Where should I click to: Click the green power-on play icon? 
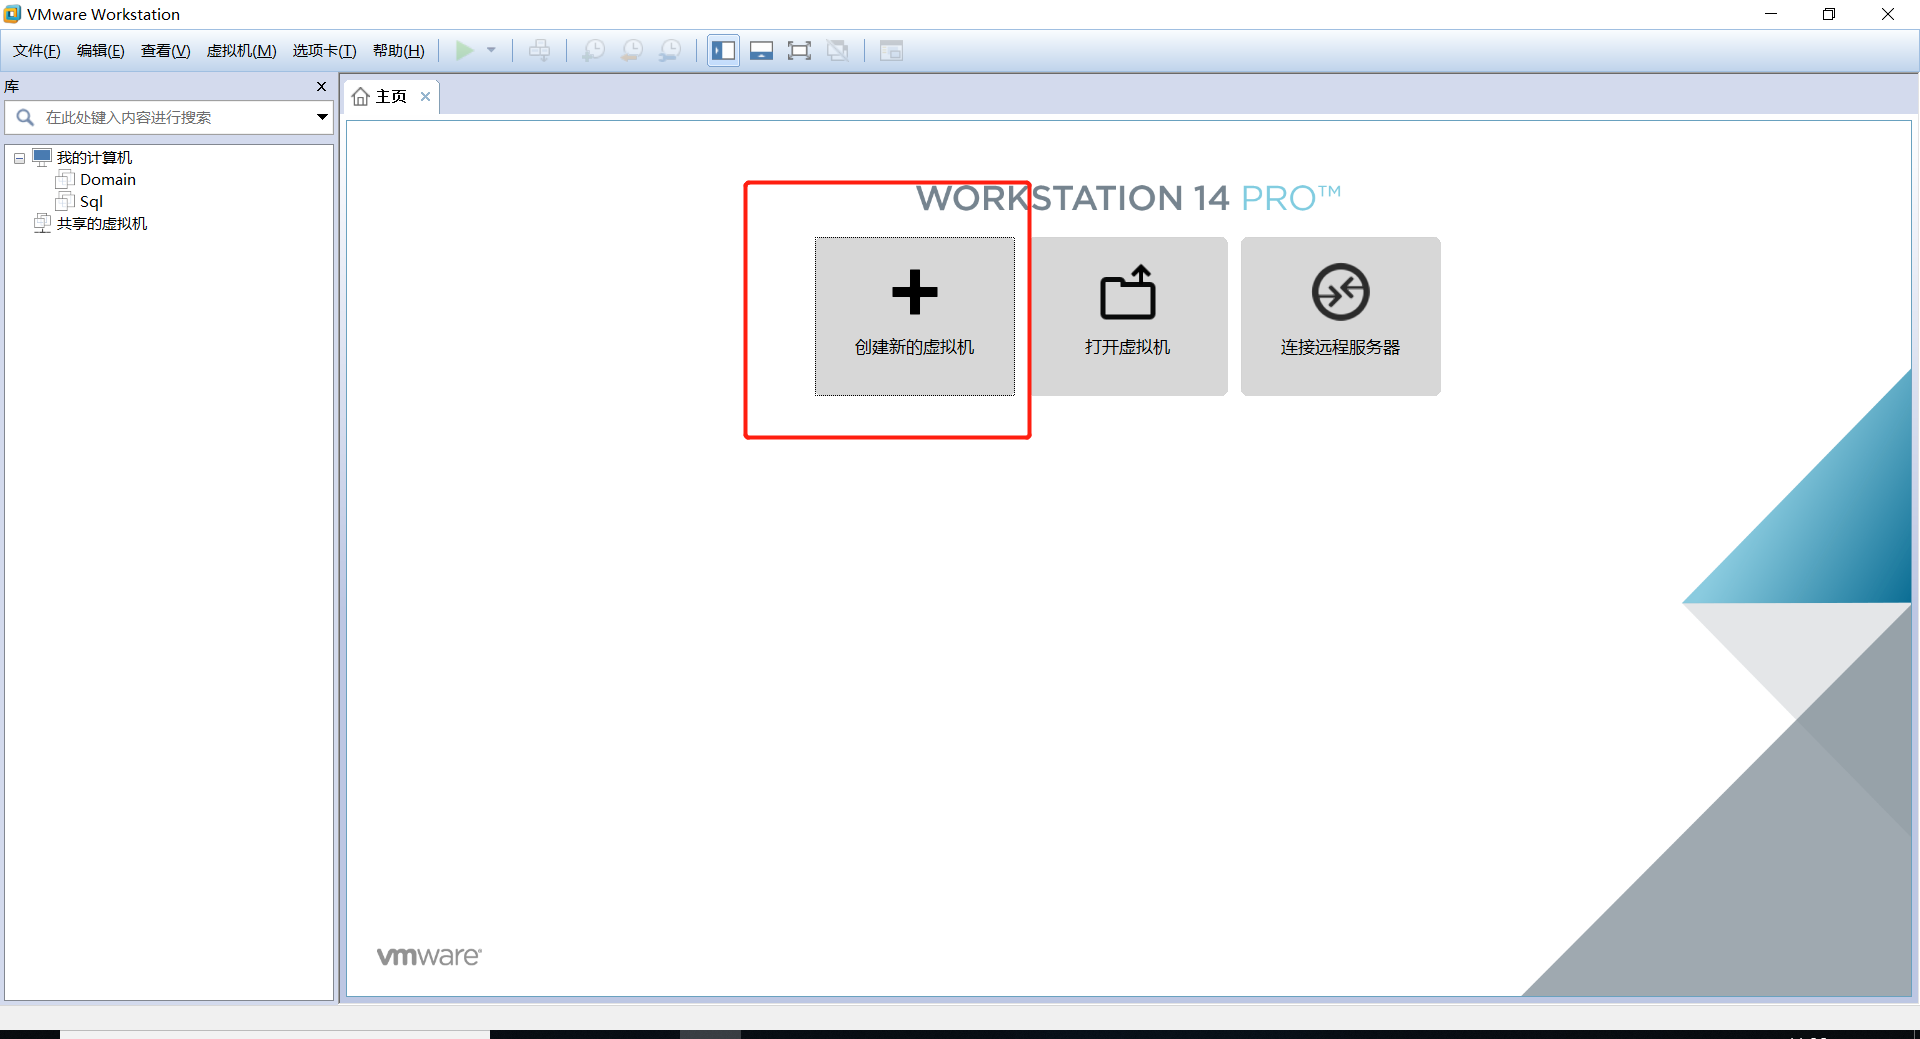point(465,51)
